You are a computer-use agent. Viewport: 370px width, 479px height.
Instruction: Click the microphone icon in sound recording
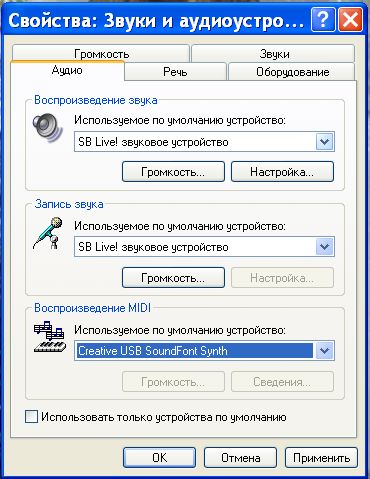pos(48,233)
